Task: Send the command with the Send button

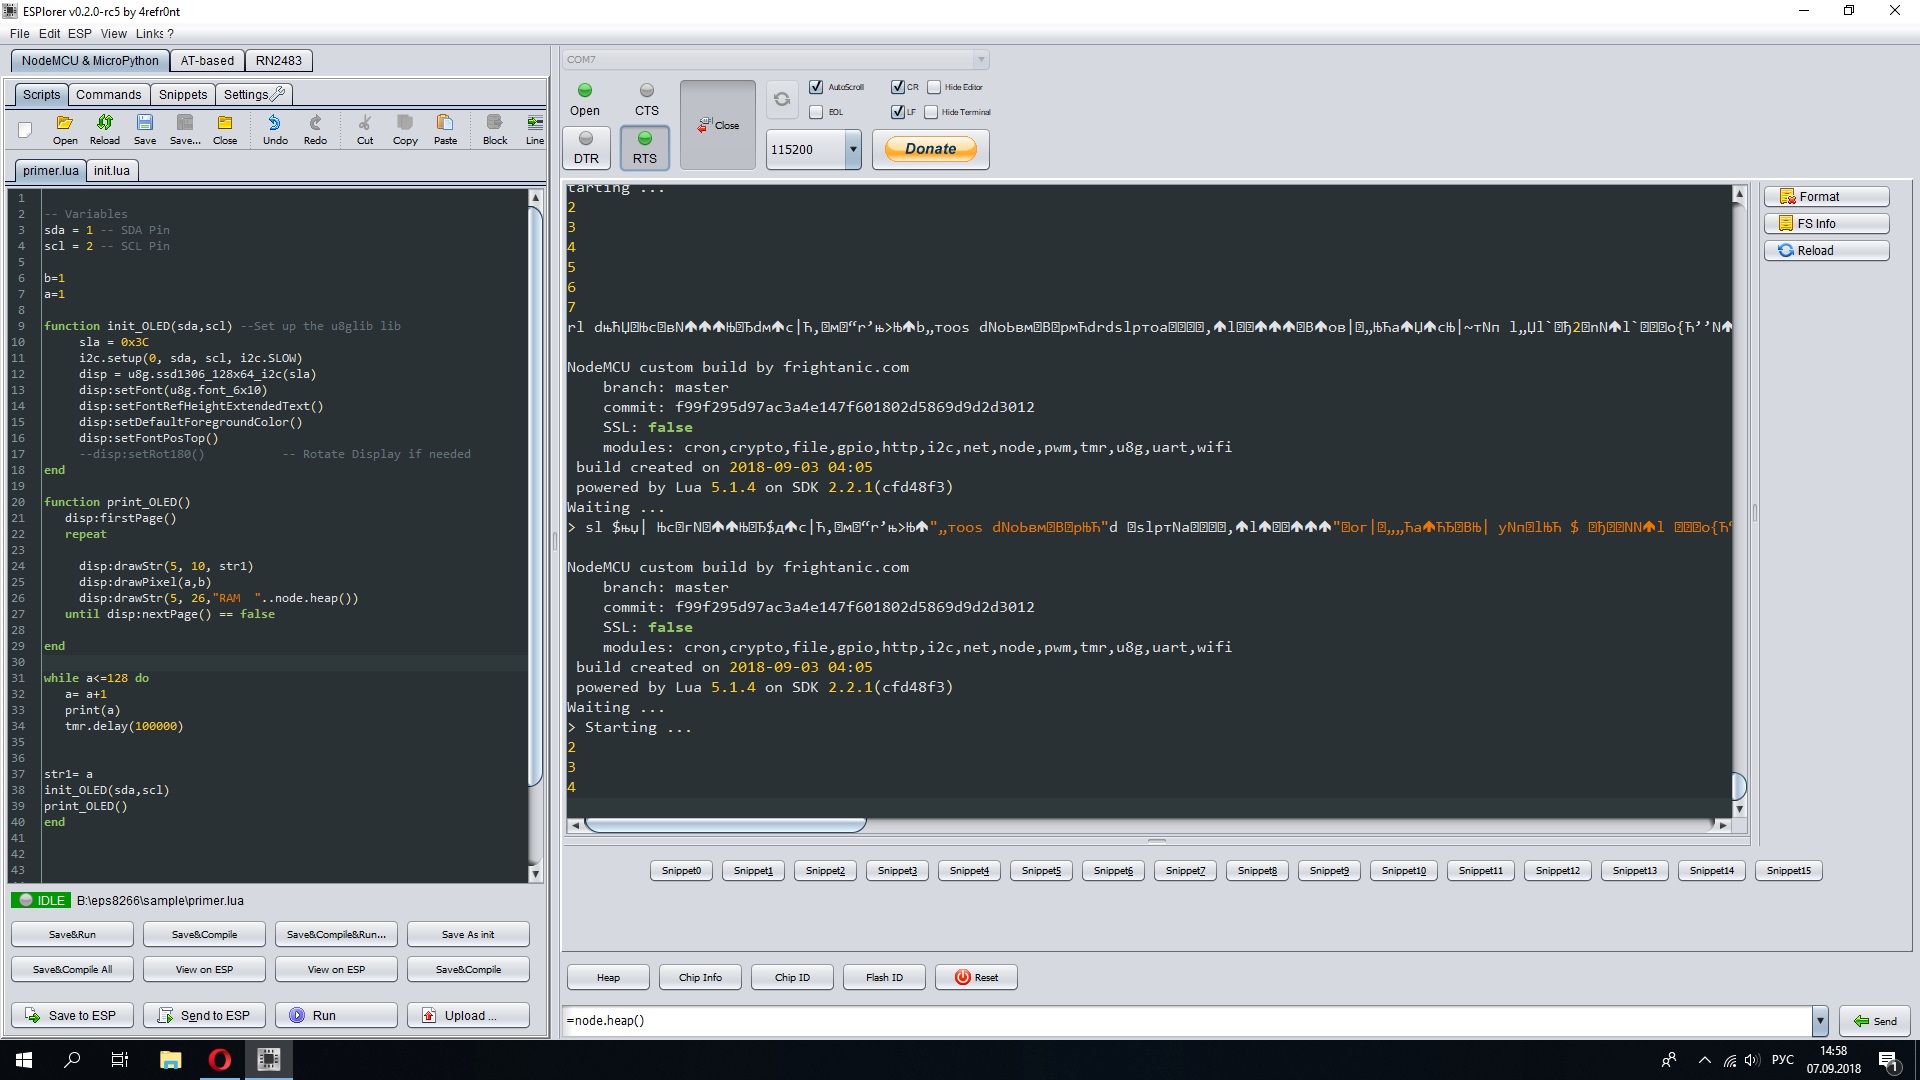Action: coord(1875,1021)
